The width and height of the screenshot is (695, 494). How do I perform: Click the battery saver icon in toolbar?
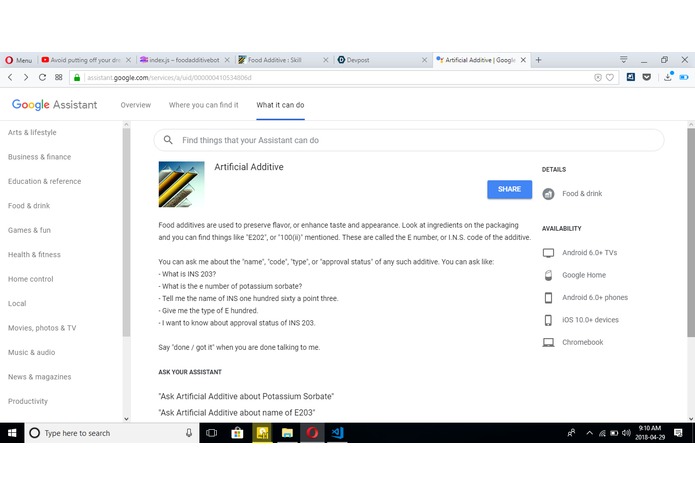pyautogui.click(x=684, y=77)
